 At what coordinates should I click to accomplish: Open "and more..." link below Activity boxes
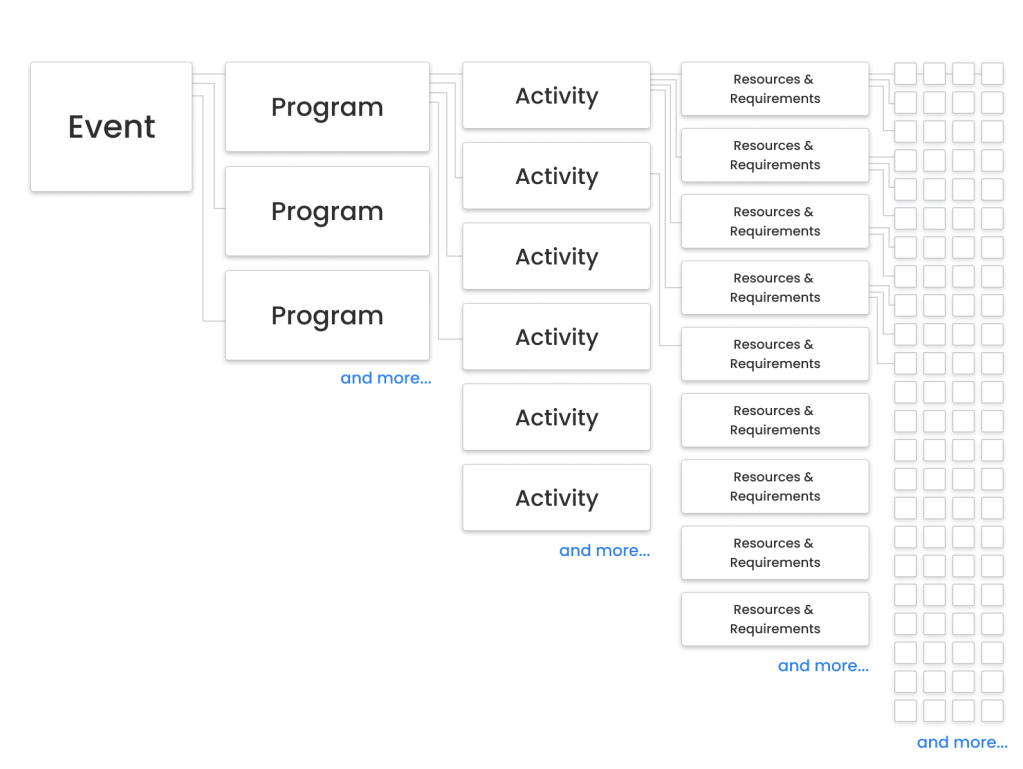[x=604, y=550]
